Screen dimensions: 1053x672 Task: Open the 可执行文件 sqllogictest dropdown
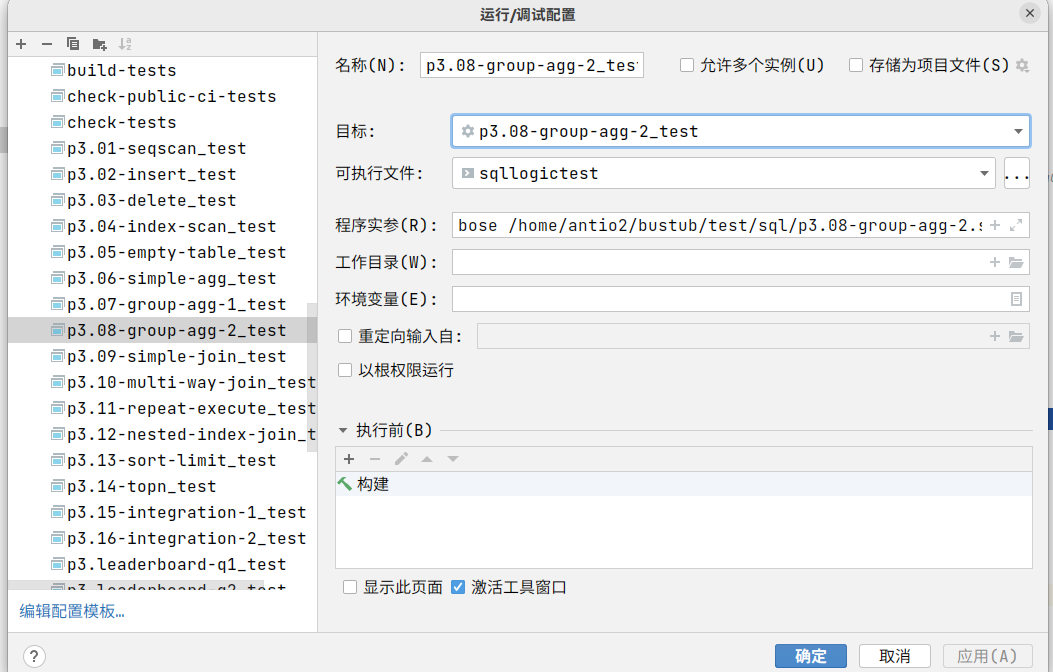(984, 173)
